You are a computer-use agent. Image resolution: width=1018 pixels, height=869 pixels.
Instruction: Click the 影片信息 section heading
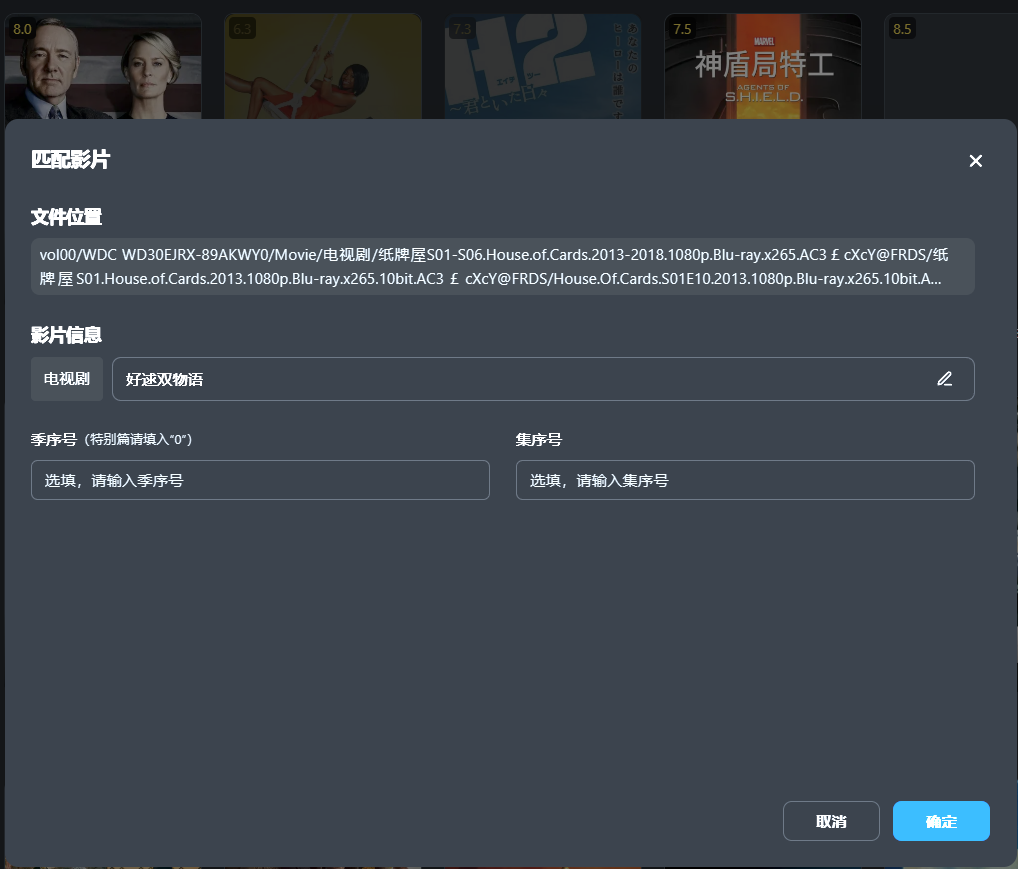click(66, 334)
